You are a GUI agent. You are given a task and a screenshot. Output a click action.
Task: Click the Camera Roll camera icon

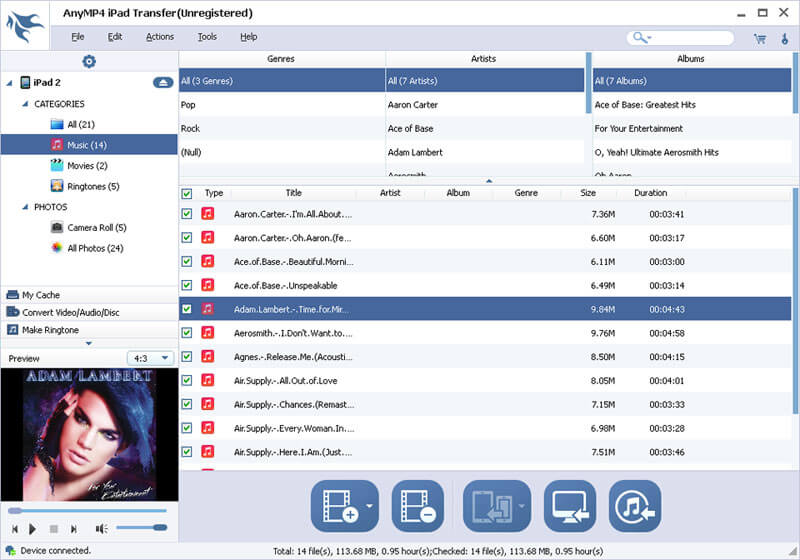click(x=57, y=227)
